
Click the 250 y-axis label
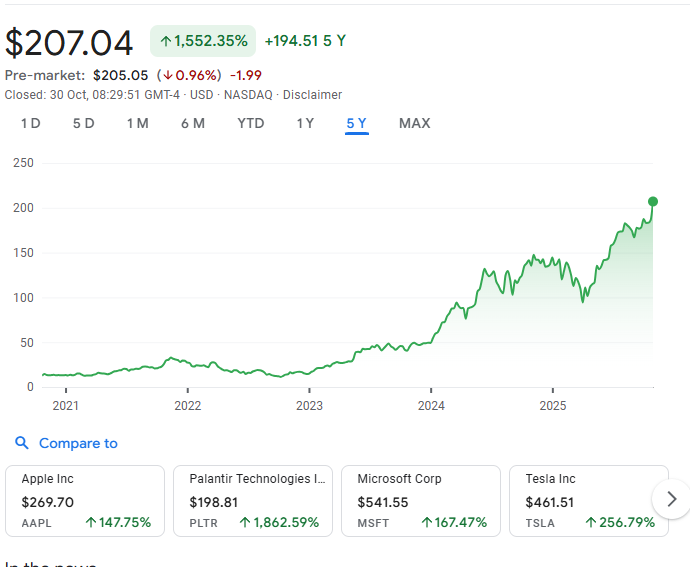23,163
